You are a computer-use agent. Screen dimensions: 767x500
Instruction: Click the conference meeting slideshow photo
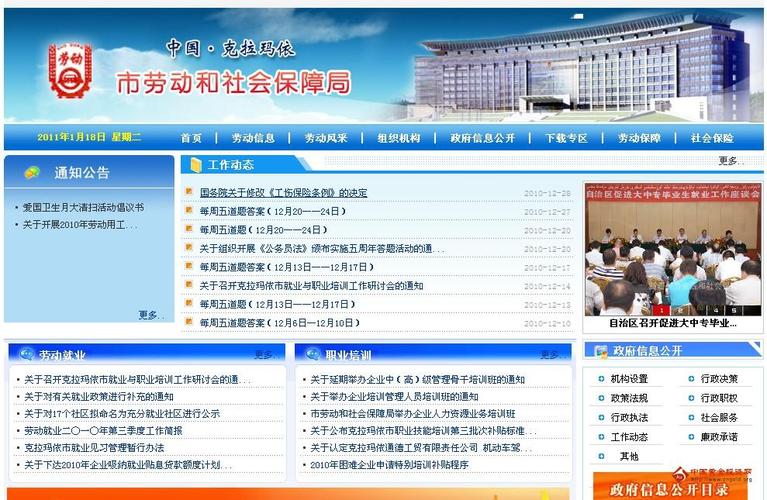click(x=672, y=245)
